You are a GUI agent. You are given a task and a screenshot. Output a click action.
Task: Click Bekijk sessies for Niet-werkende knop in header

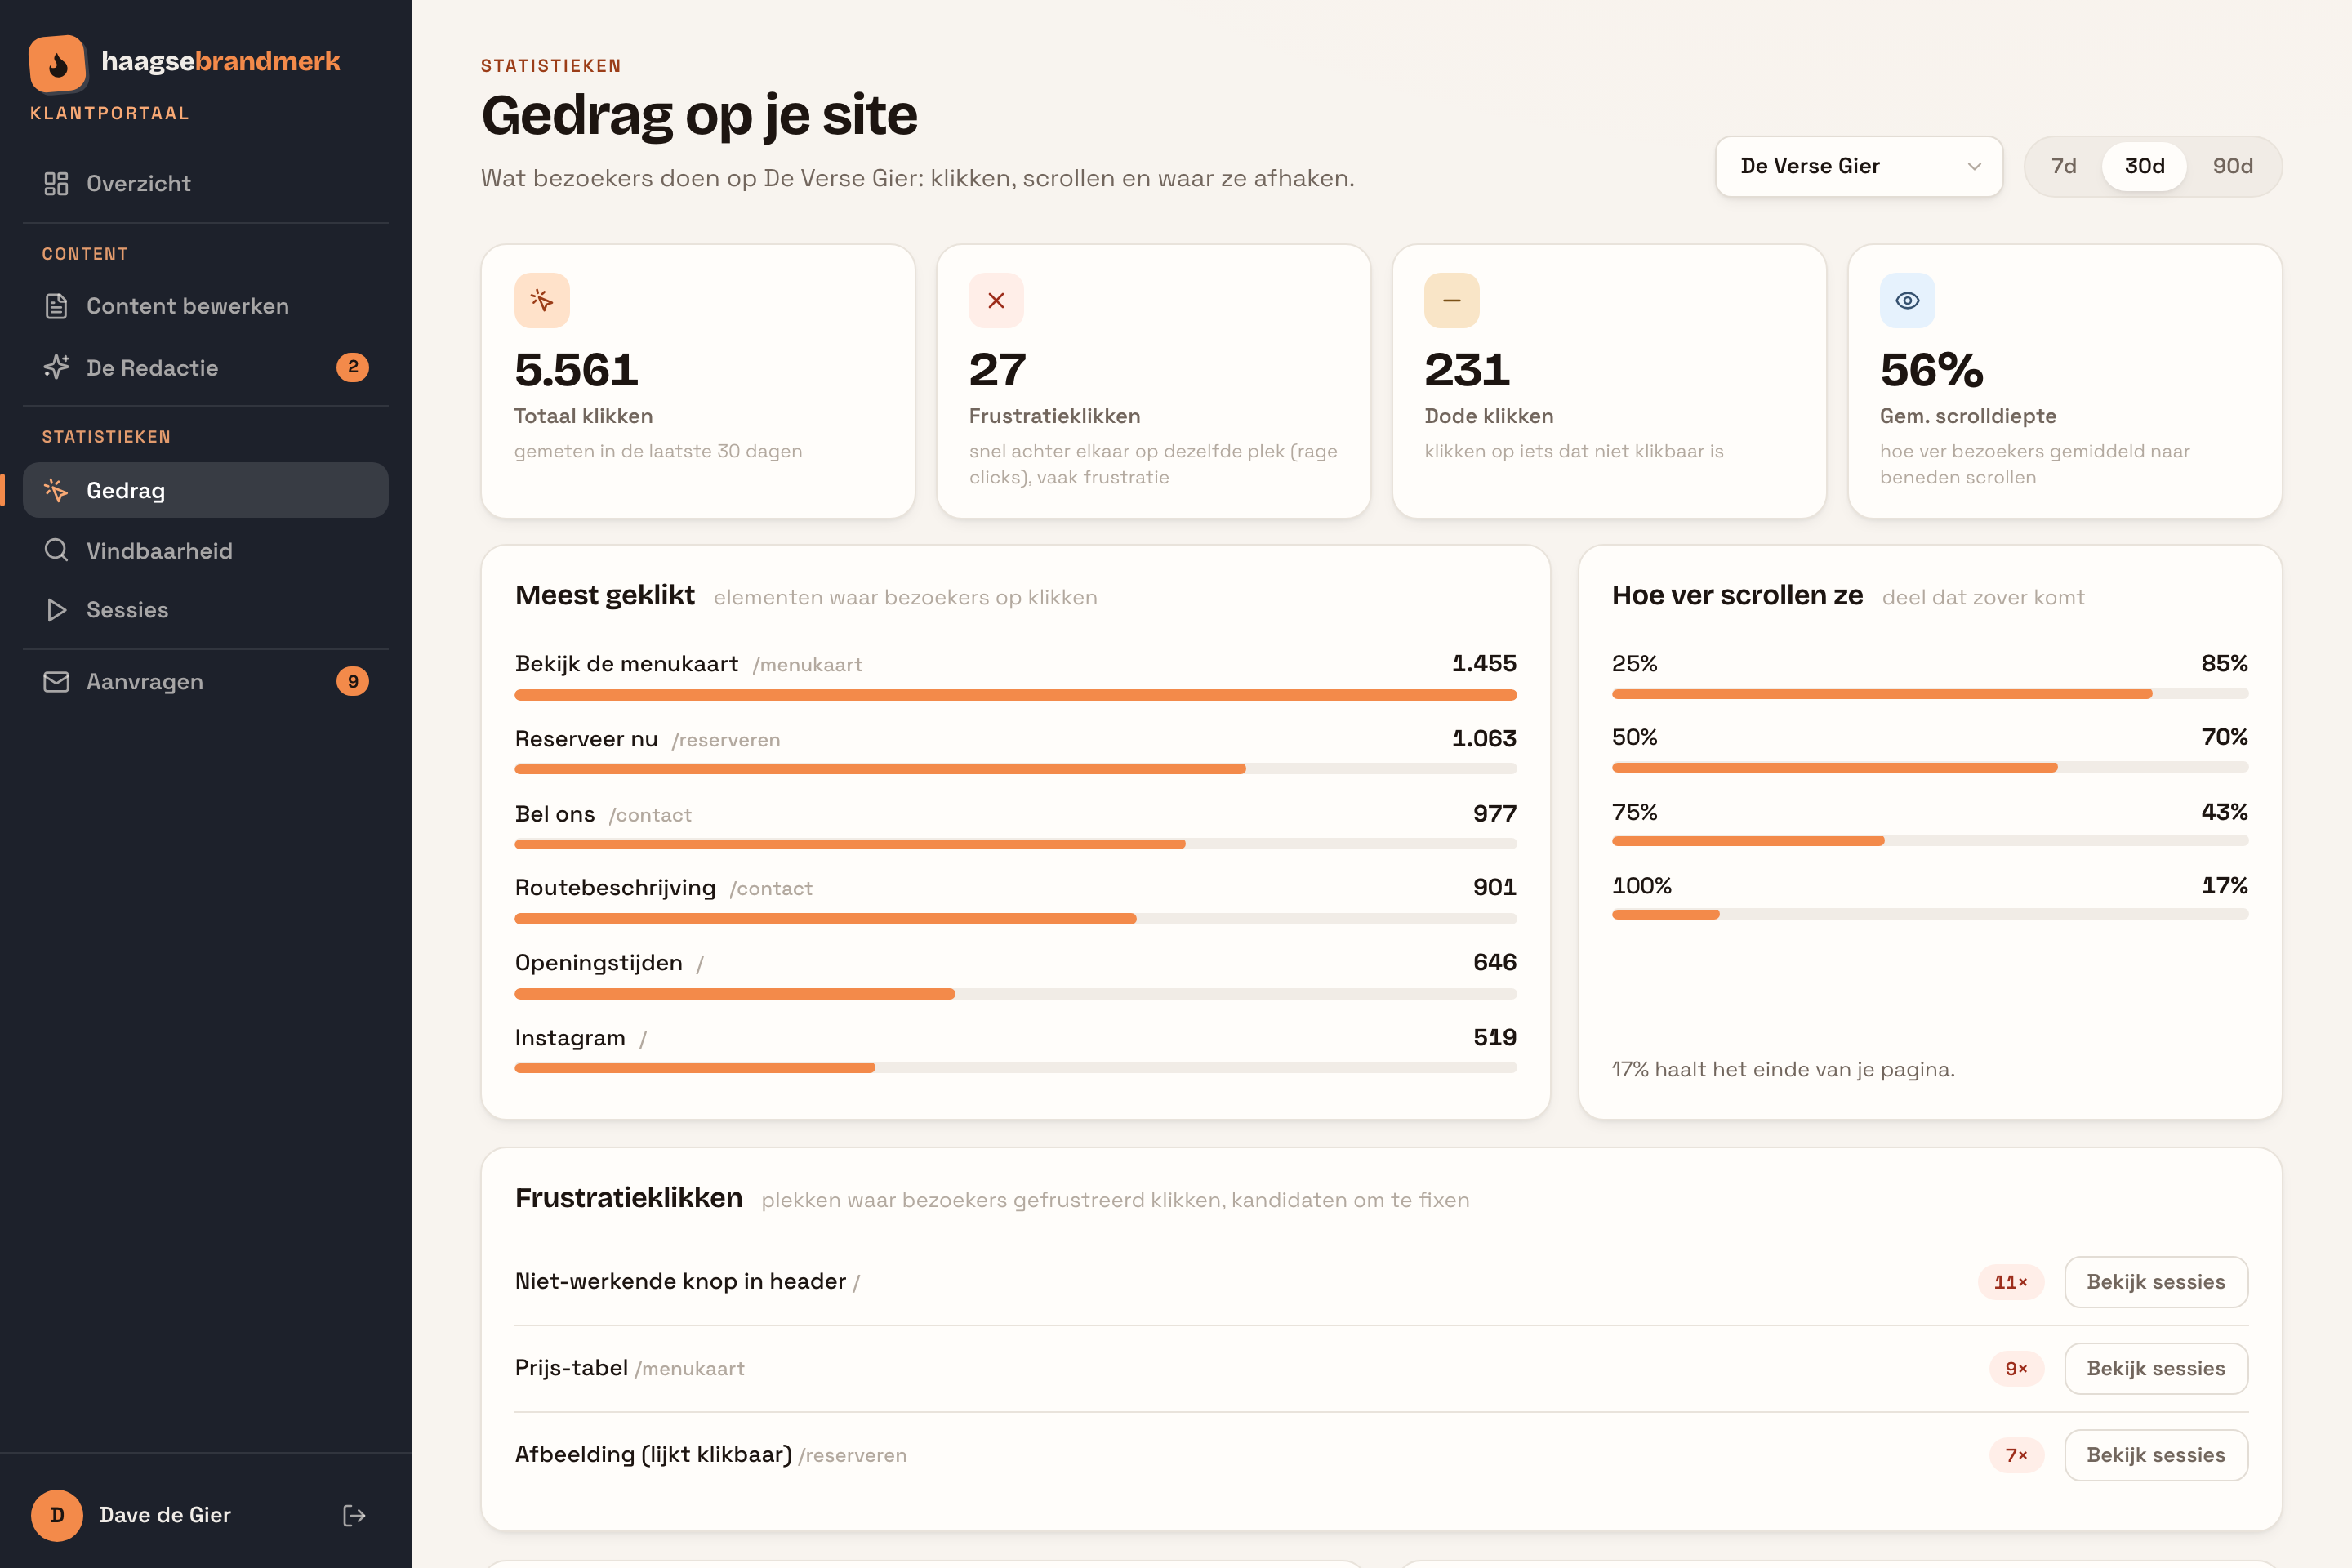pos(2156,1282)
